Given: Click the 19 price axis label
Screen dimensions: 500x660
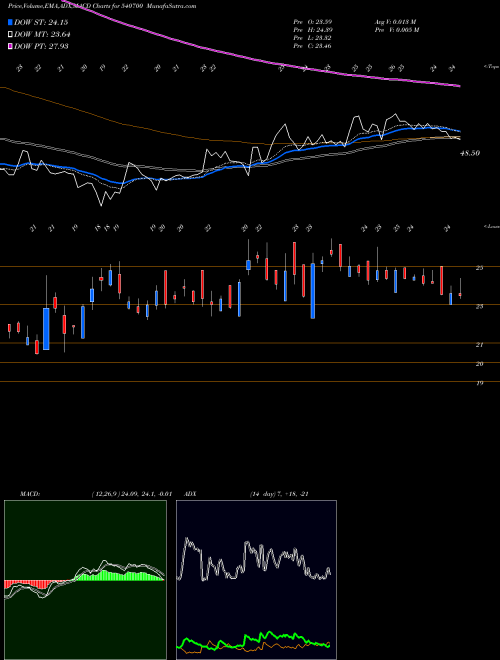Looking at the screenshot, I should tap(480, 383).
